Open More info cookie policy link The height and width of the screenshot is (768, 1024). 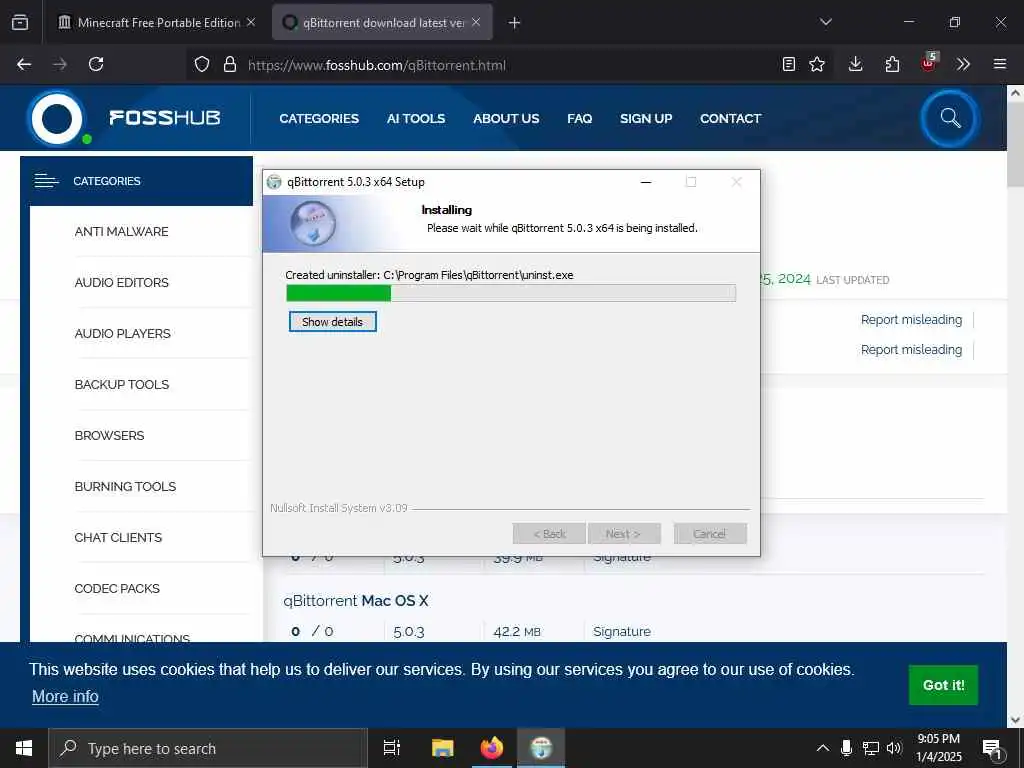[x=65, y=697]
